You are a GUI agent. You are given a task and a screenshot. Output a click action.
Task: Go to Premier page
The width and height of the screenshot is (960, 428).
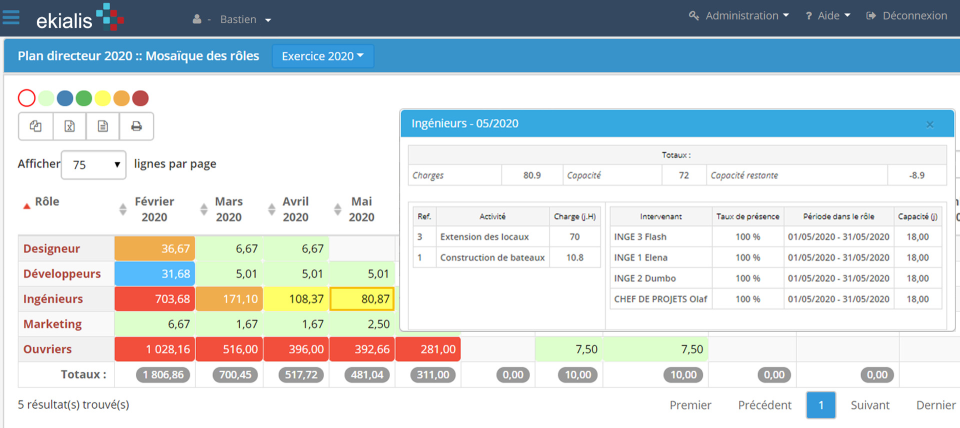tap(691, 405)
